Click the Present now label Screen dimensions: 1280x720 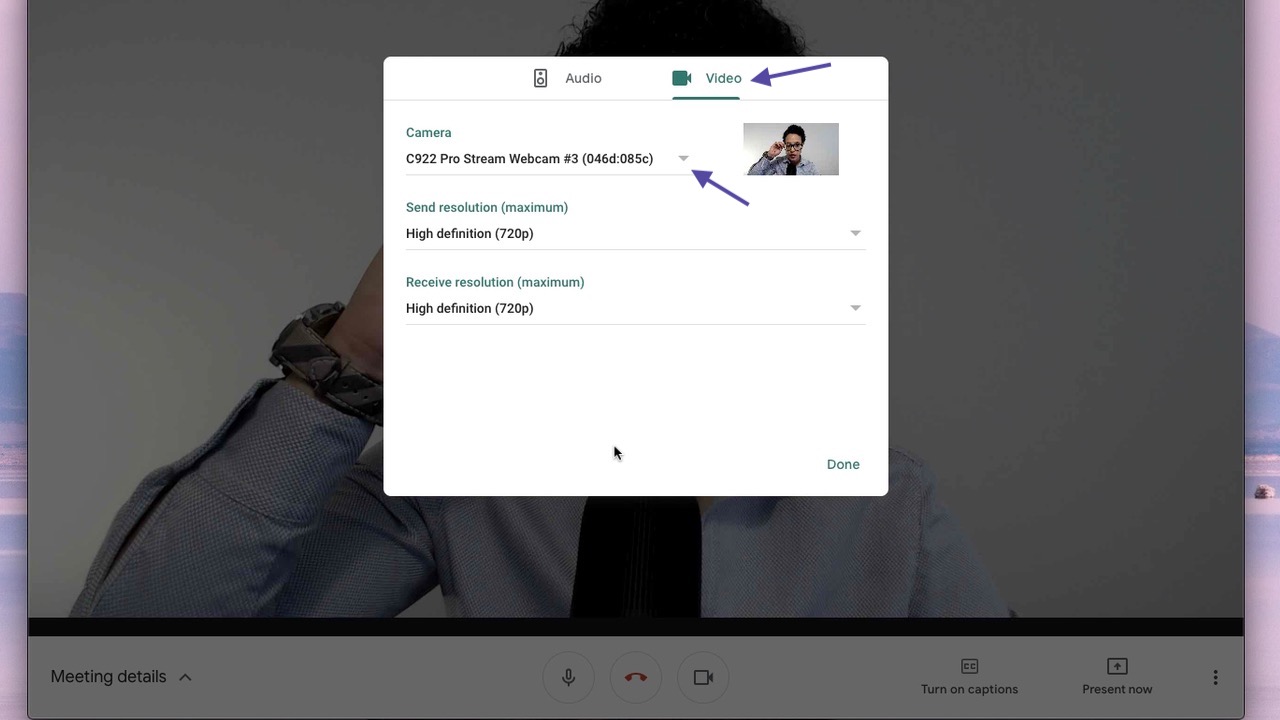(x=1116, y=688)
